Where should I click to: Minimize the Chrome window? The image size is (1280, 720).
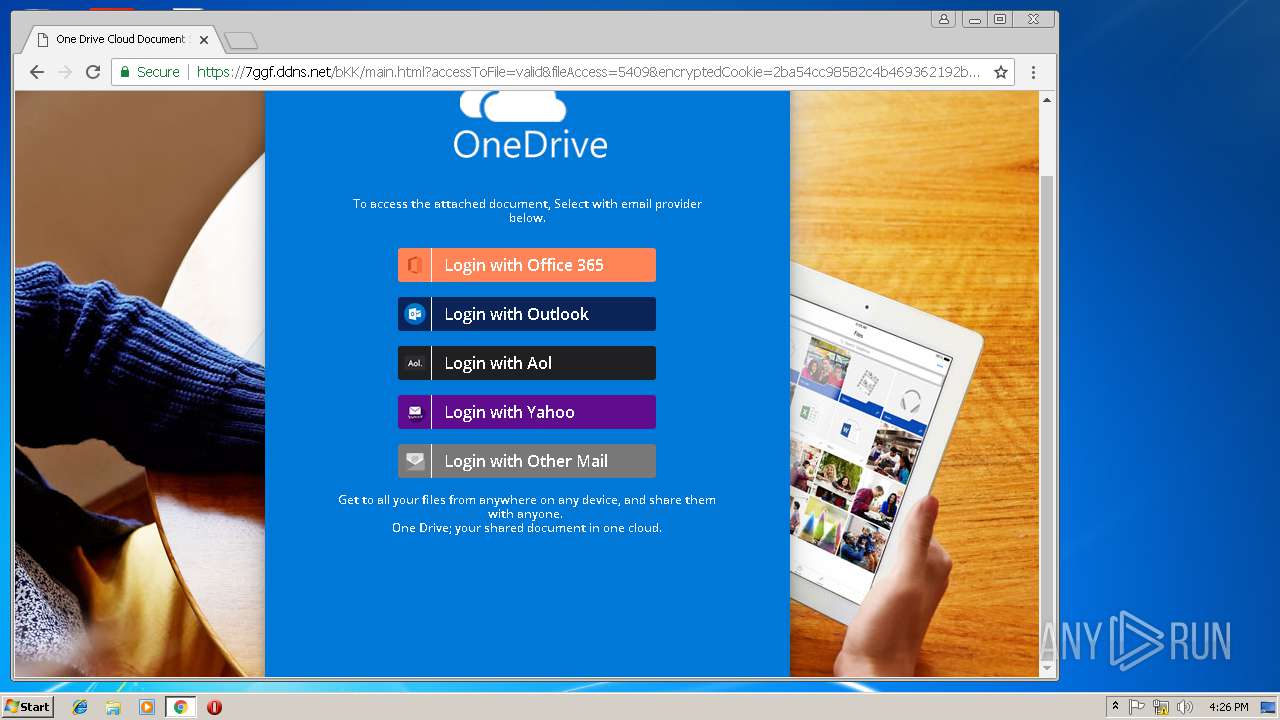[x=974, y=19]
